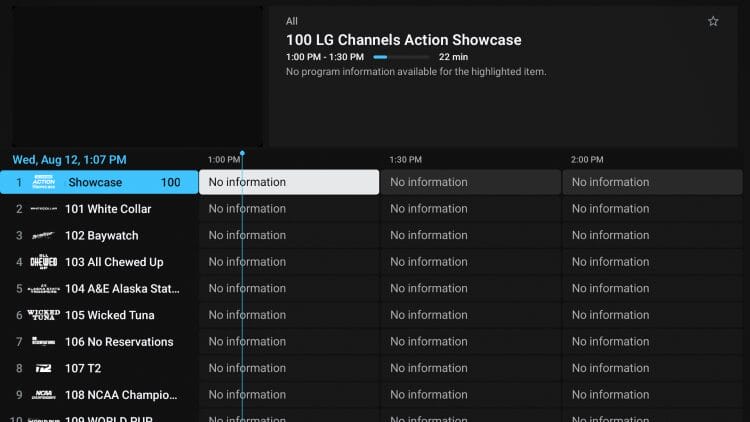Select T2 1:00 PM program slot
This screenshot has width=750, height=422.
(289, 368)
